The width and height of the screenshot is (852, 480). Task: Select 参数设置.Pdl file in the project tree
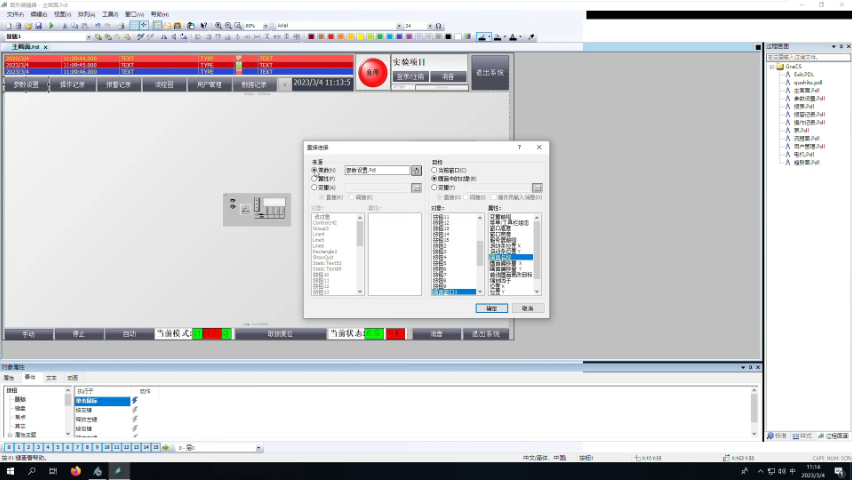[807, 99]
